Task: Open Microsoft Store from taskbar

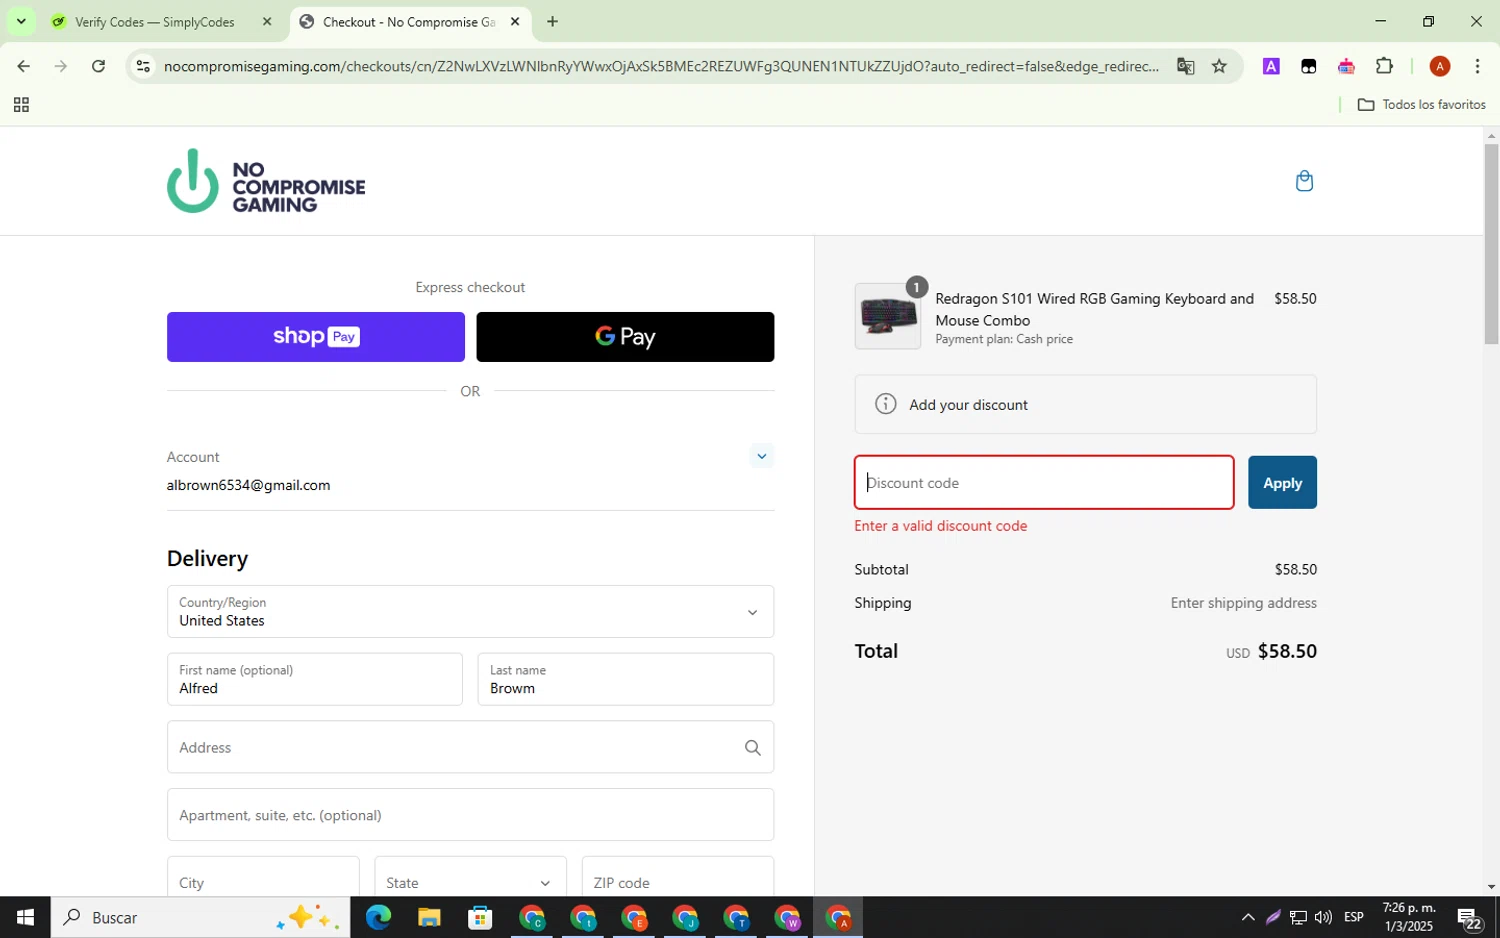Action: coord(480,917)
